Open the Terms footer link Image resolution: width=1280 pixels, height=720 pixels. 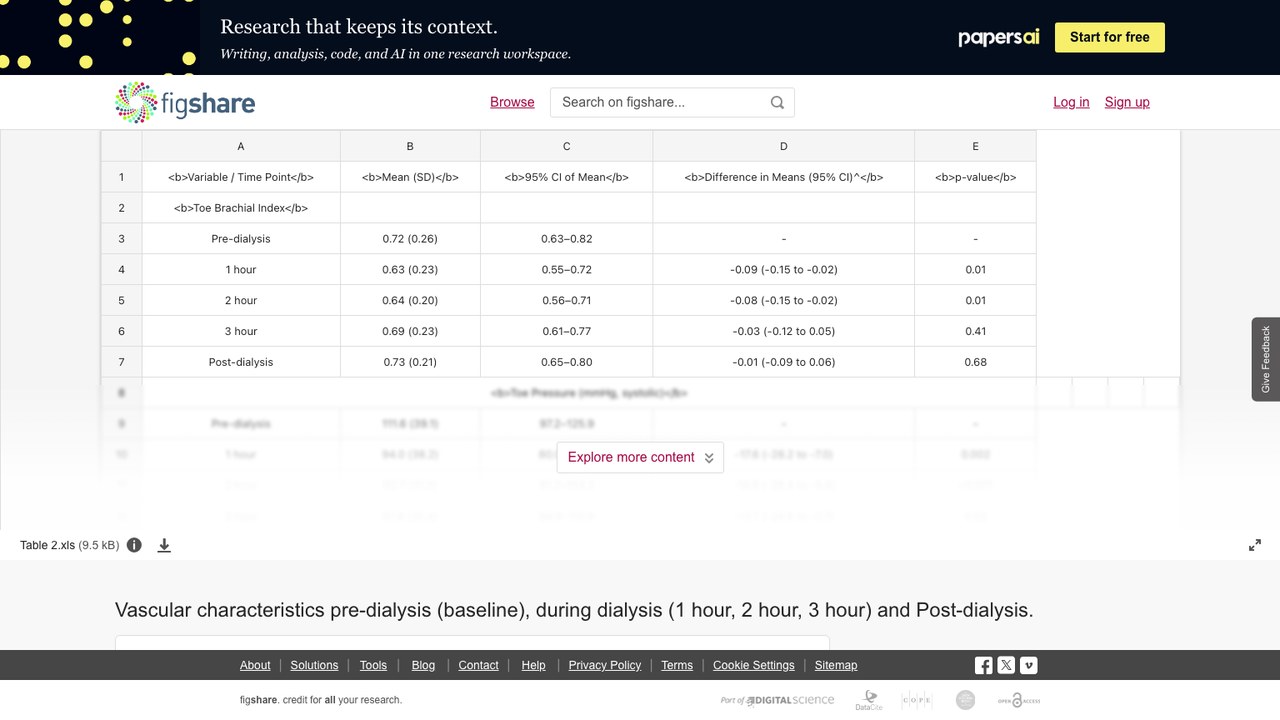677,665
